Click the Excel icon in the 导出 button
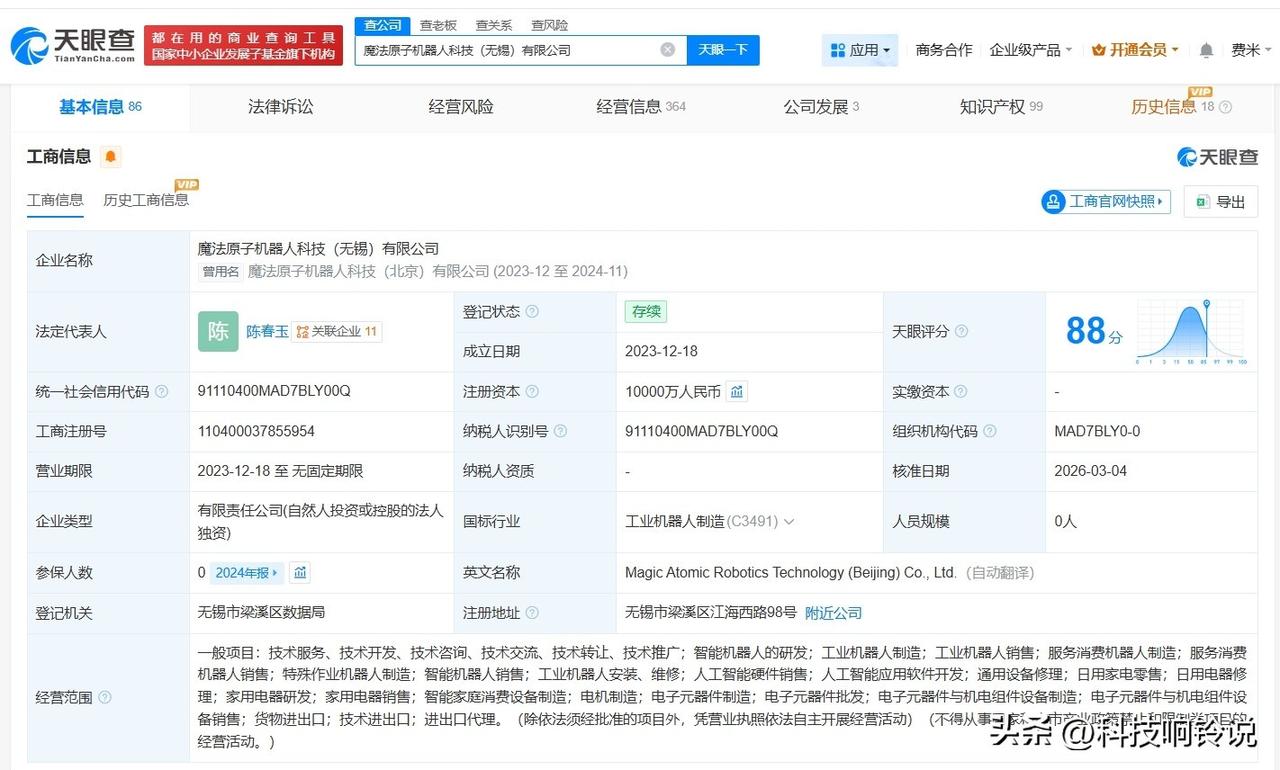 click(1201, 201)
